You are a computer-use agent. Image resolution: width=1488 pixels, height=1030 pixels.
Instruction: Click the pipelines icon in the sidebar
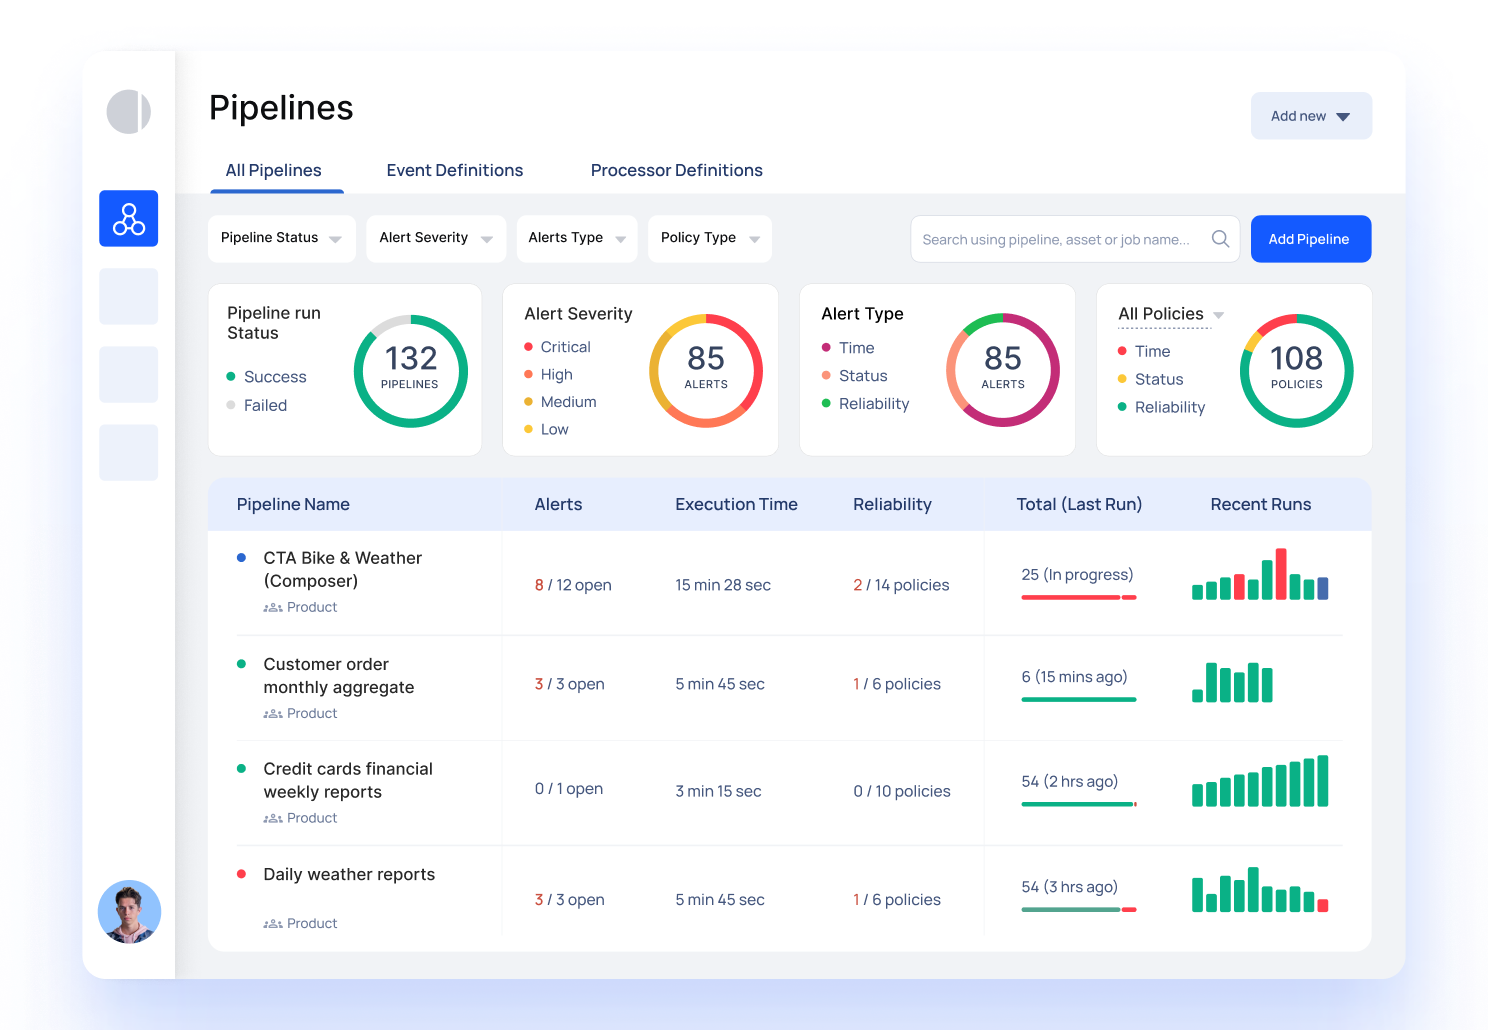pos(128,218)
